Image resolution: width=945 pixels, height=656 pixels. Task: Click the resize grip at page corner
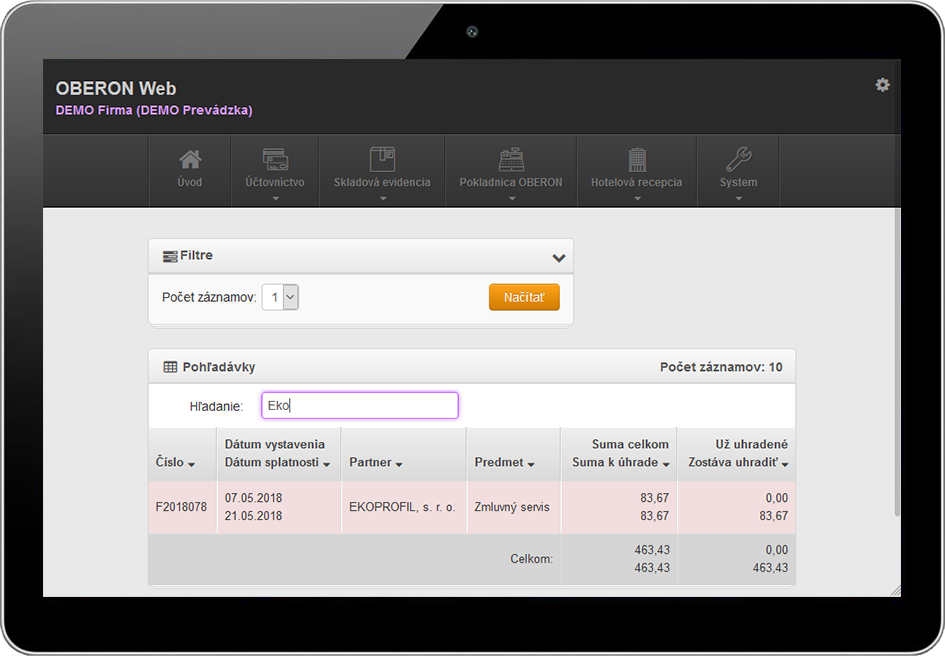pos(896,591)
